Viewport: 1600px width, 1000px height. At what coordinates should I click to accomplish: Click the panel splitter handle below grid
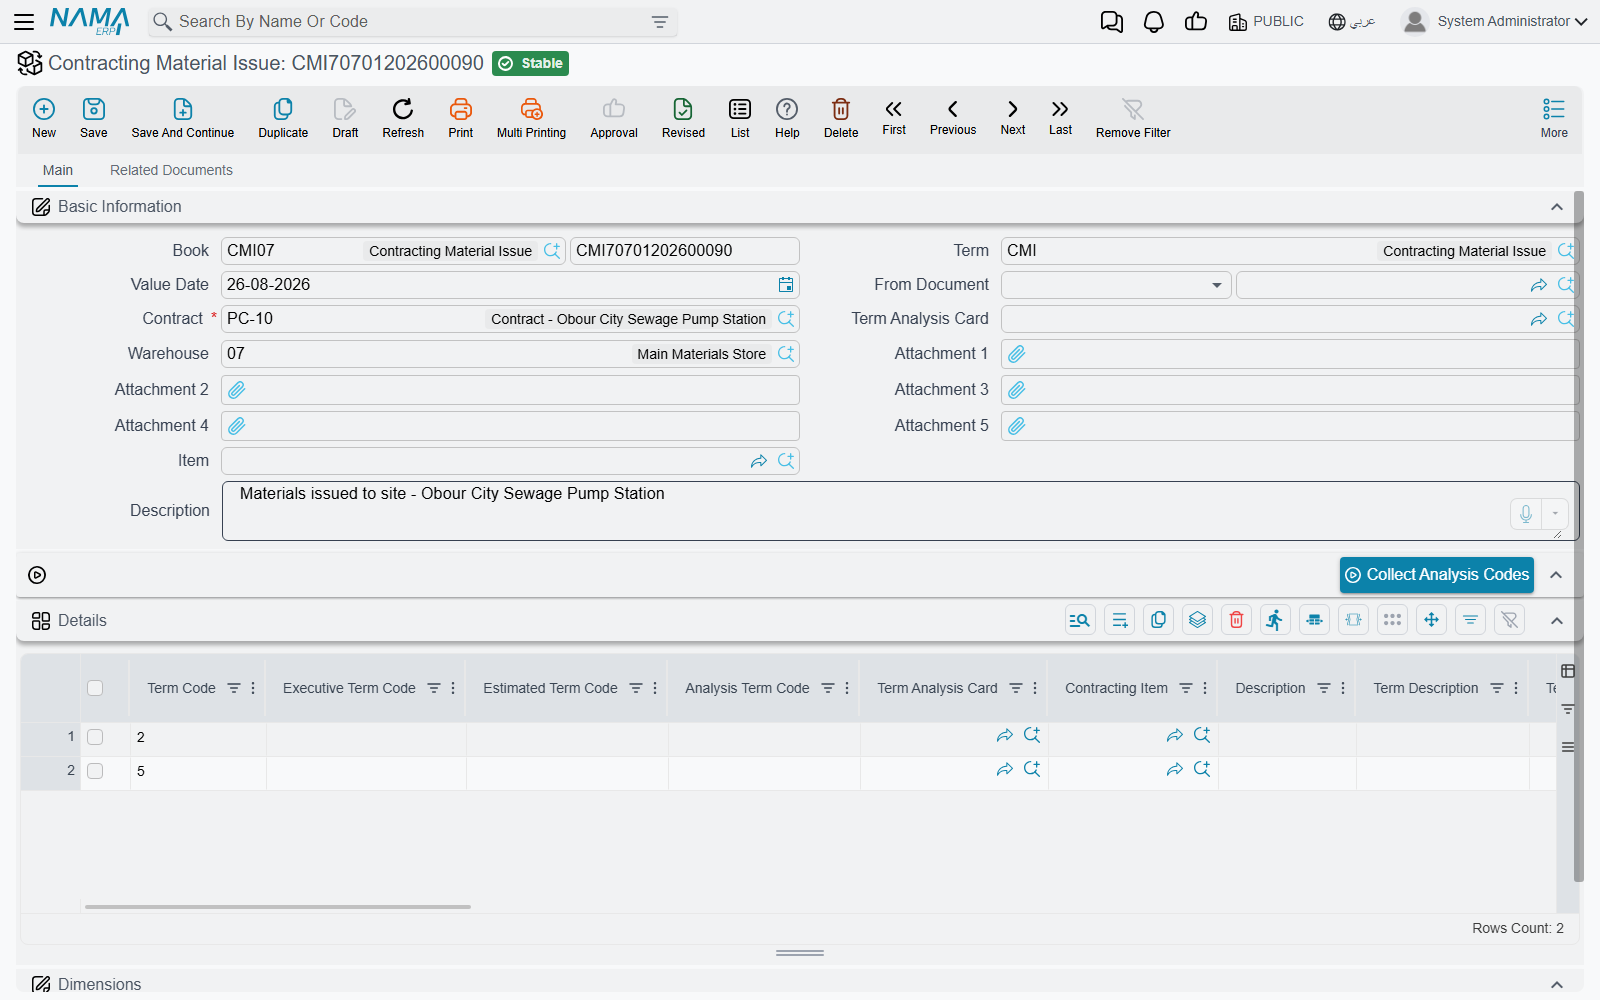coord(800,953)
